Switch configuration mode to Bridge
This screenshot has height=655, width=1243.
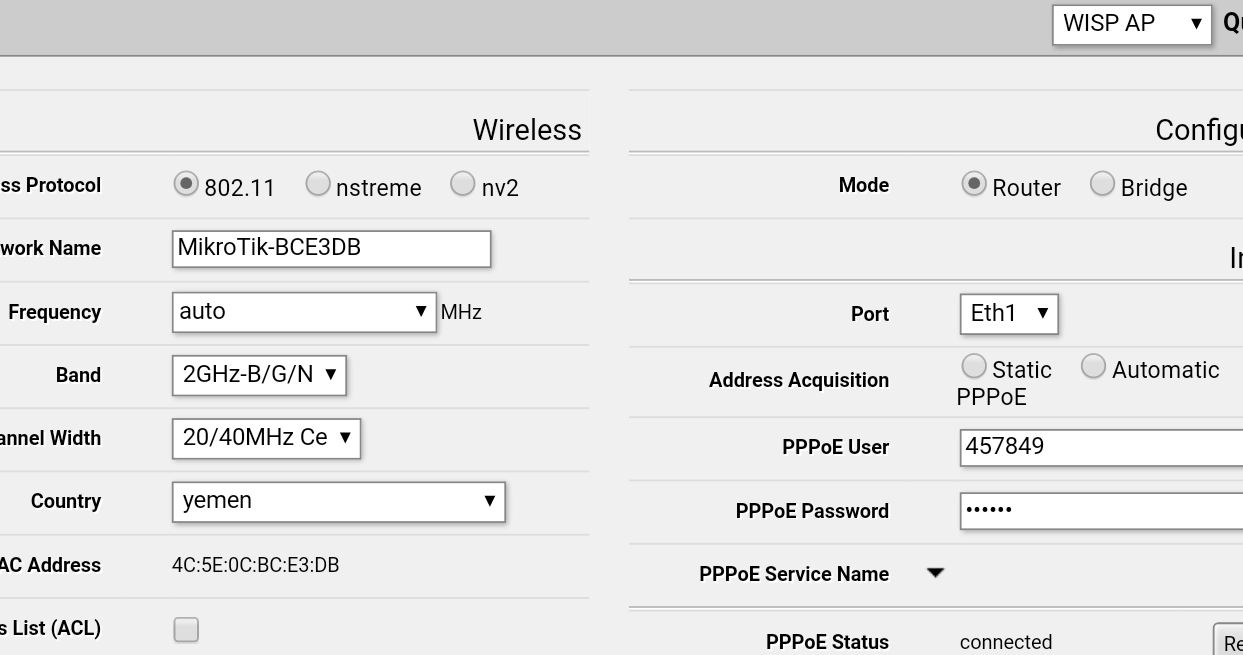1102,184
